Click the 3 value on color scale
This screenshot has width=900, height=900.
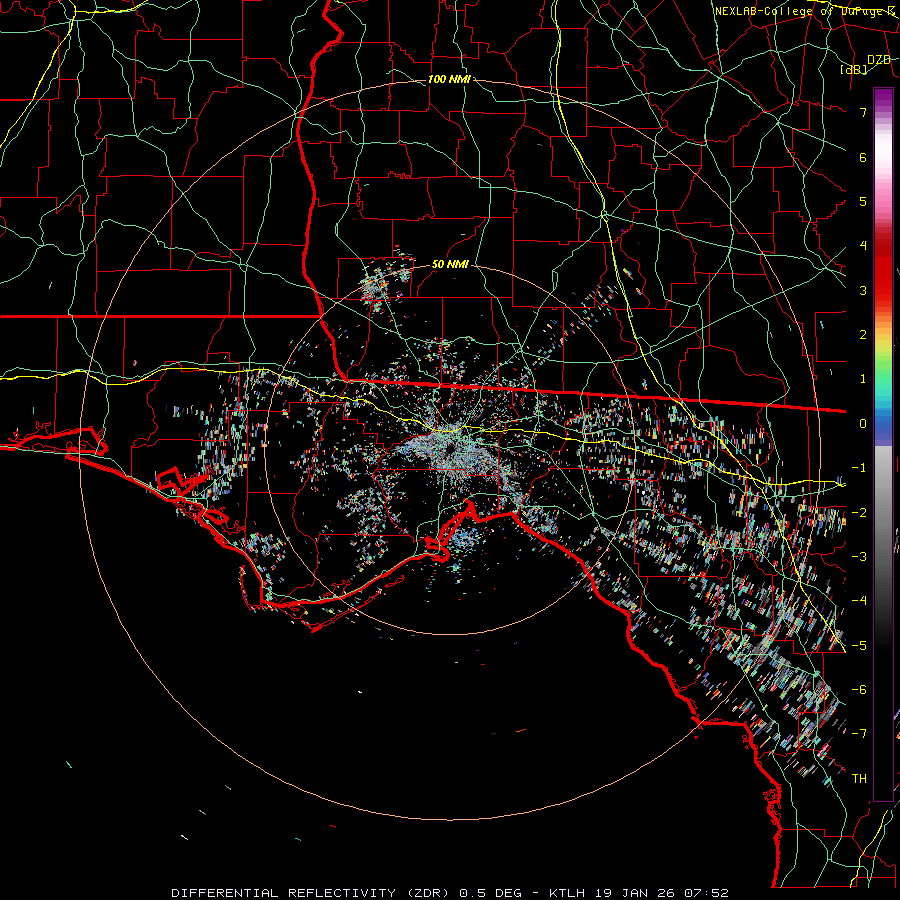coord(863,290)
